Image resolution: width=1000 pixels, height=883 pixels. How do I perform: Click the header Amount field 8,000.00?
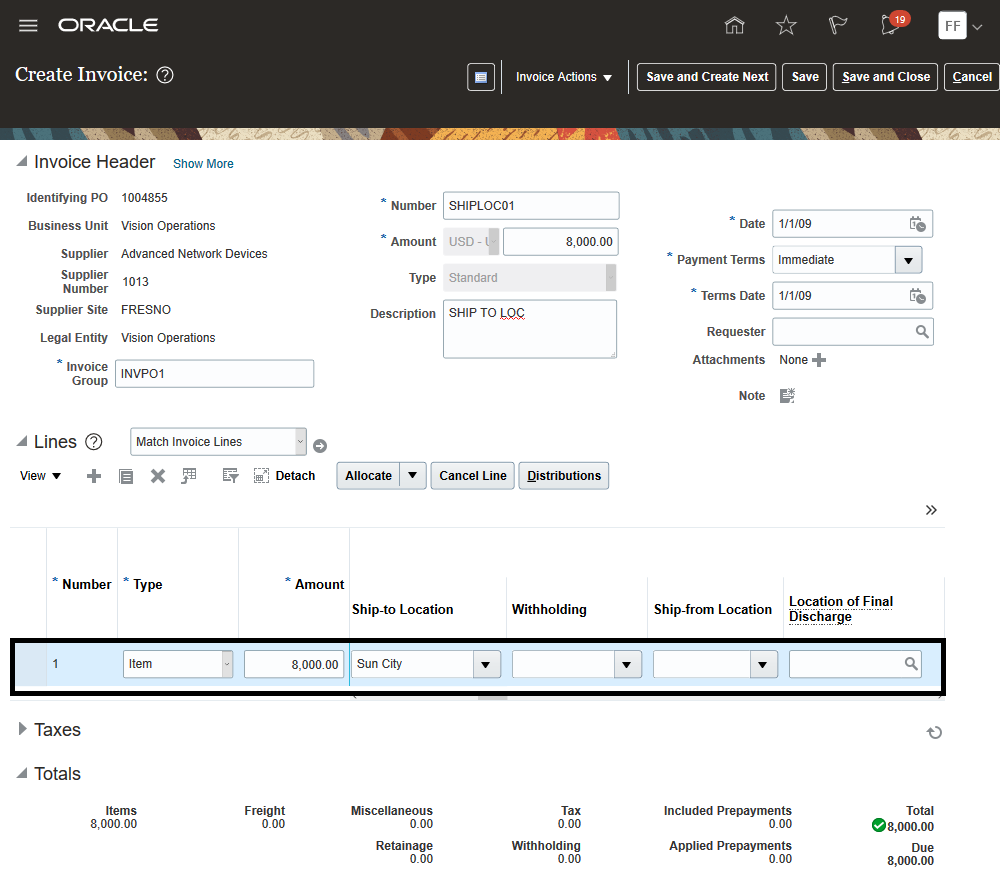tap(561, 242)
